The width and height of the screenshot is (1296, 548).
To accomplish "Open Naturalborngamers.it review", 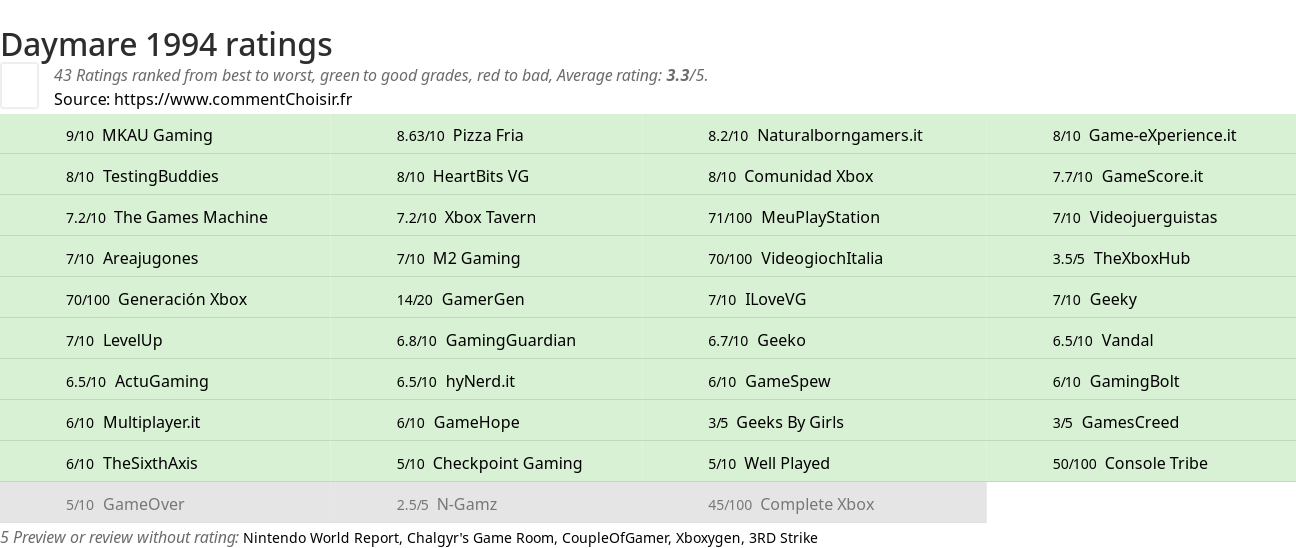I will point(839,135).
